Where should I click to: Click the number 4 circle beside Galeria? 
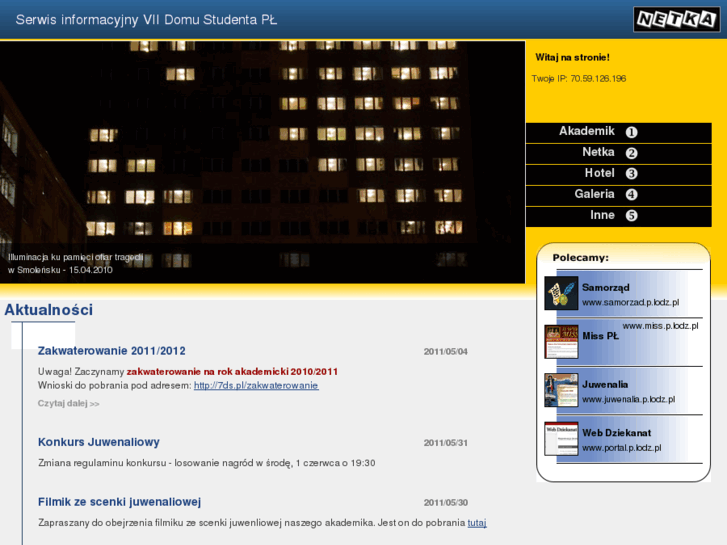(631, 194)
